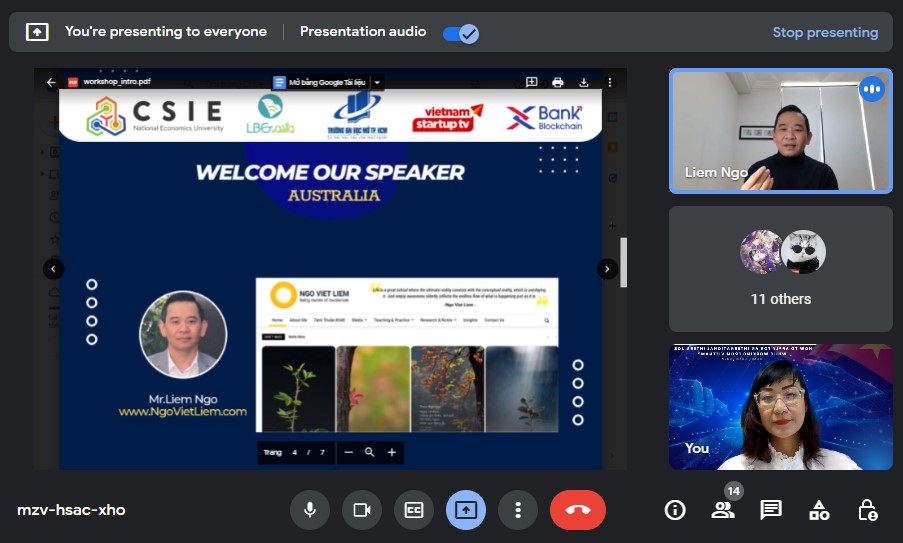Click the page number field showing 4
903x543 pixels.
click(294, 453)
